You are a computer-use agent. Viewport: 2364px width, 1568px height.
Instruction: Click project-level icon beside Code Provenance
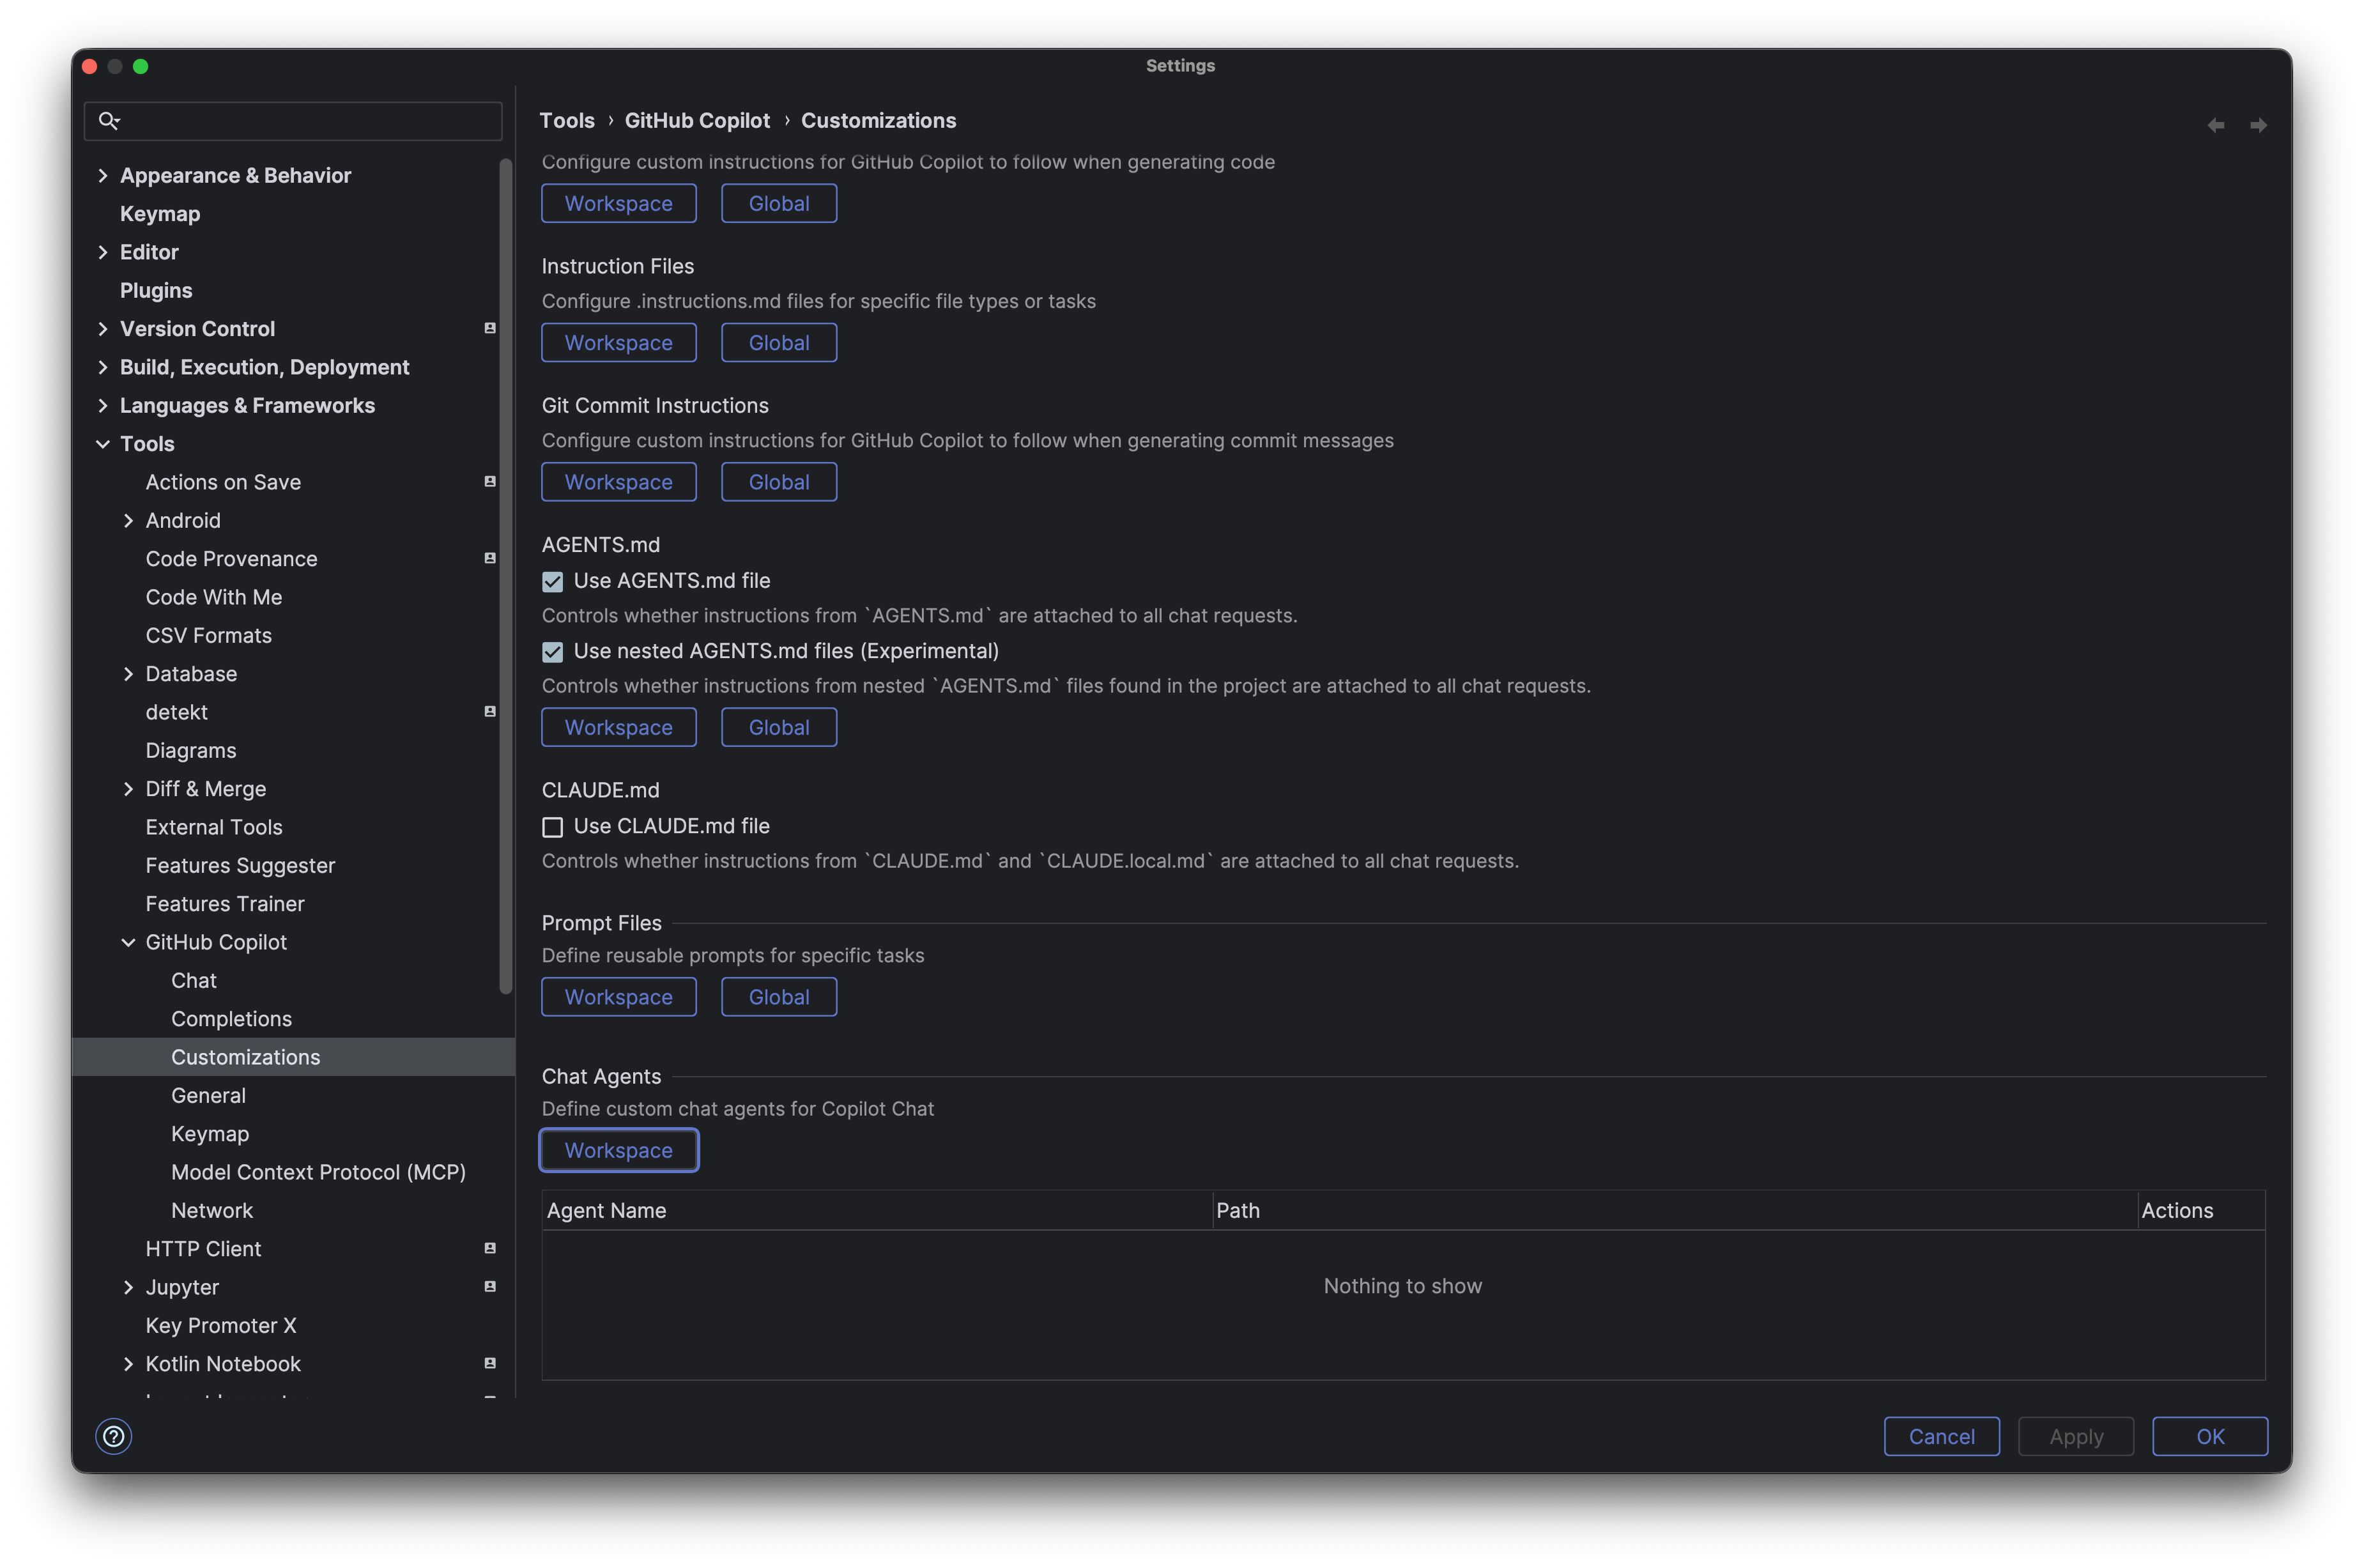click(490, 558)
